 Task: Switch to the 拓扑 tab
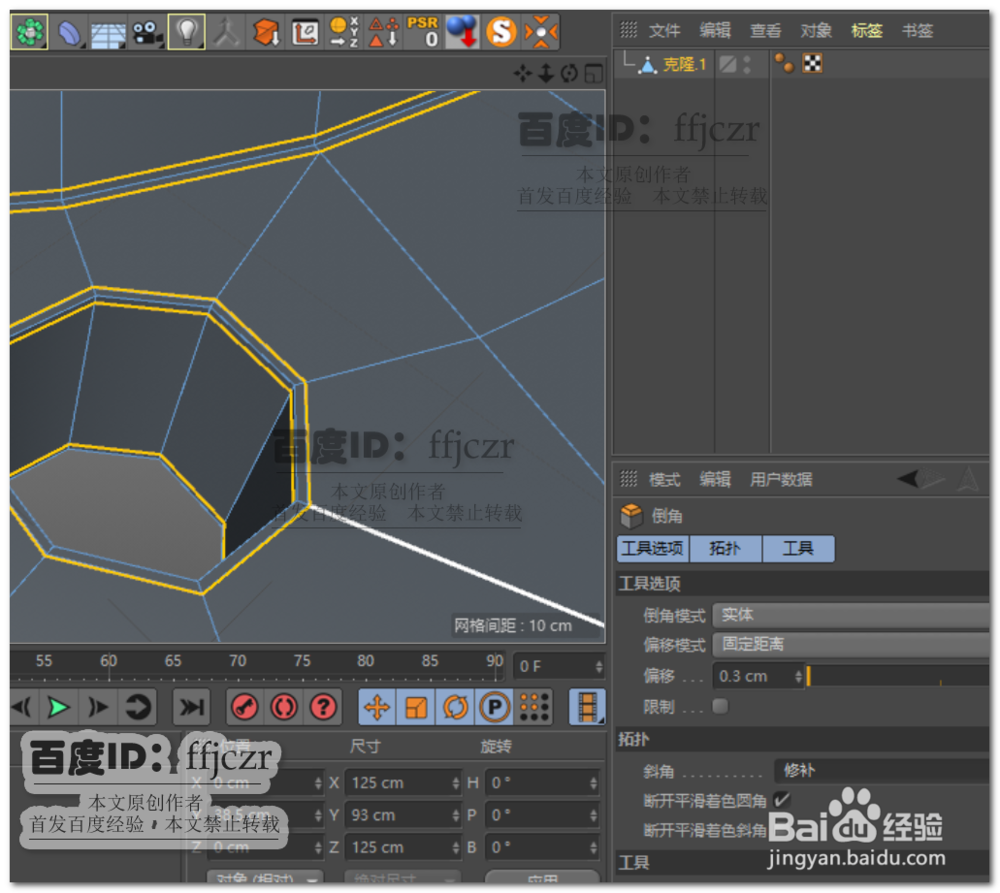coord(726,549)
